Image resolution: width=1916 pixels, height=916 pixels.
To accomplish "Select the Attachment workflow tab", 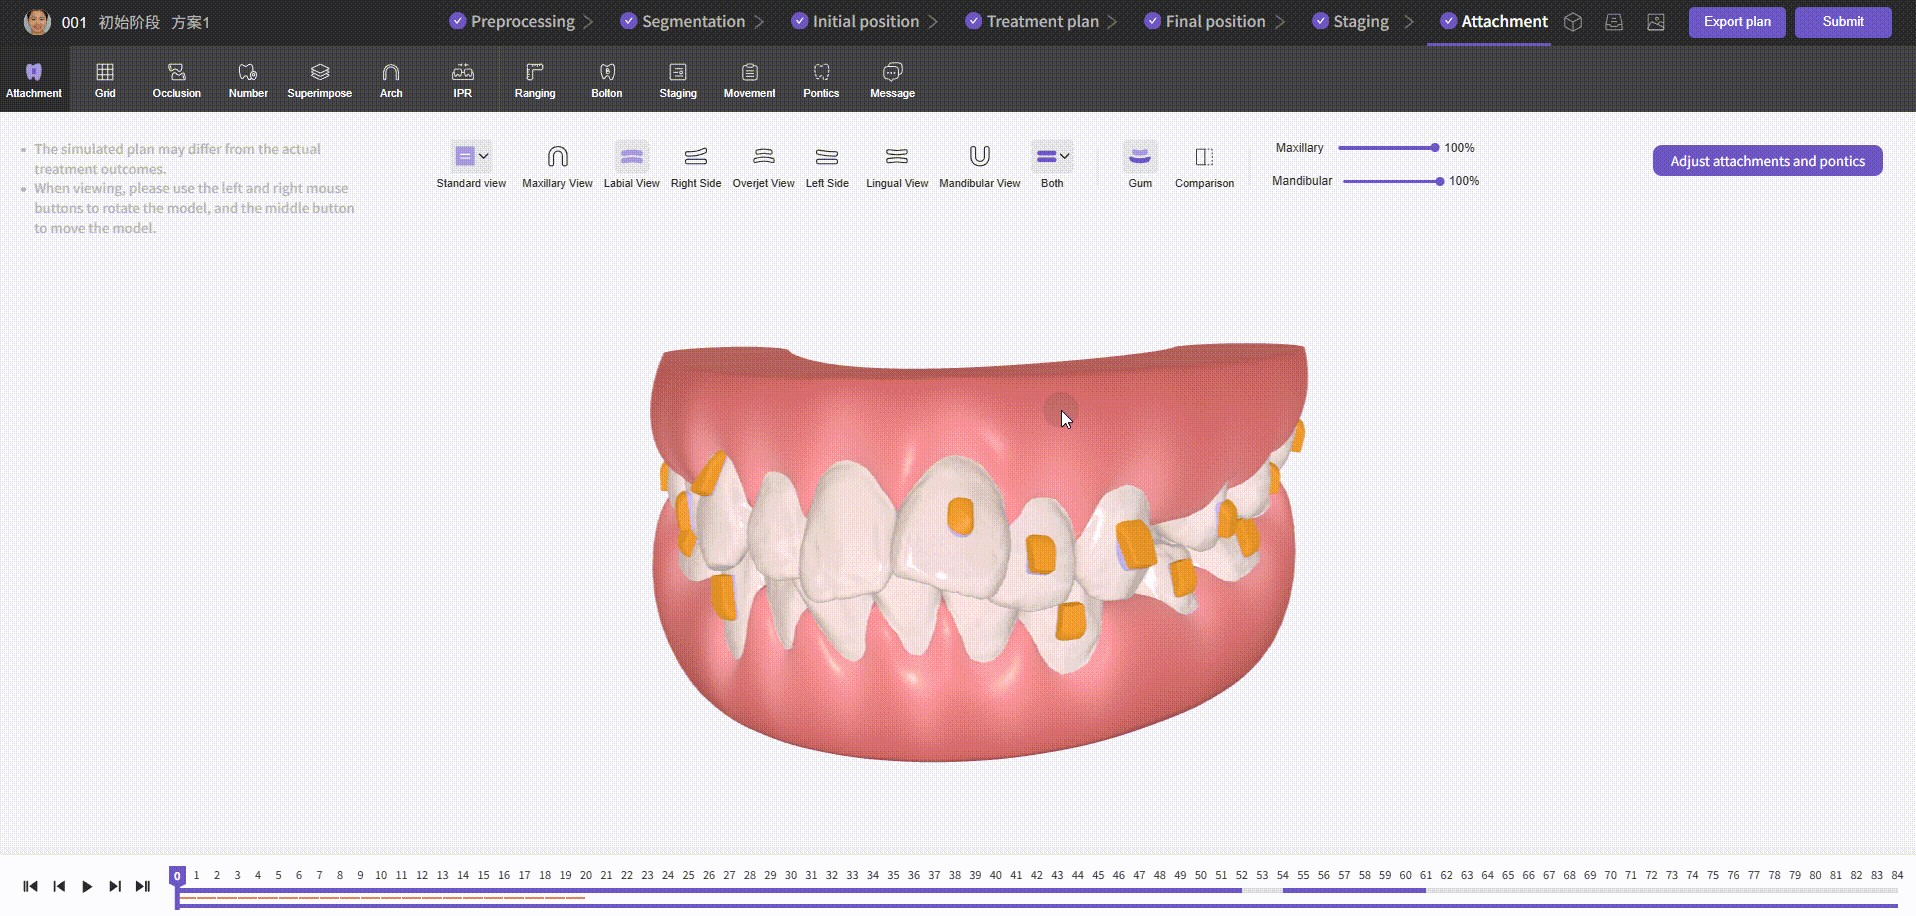I will (x=1494, y=21).
